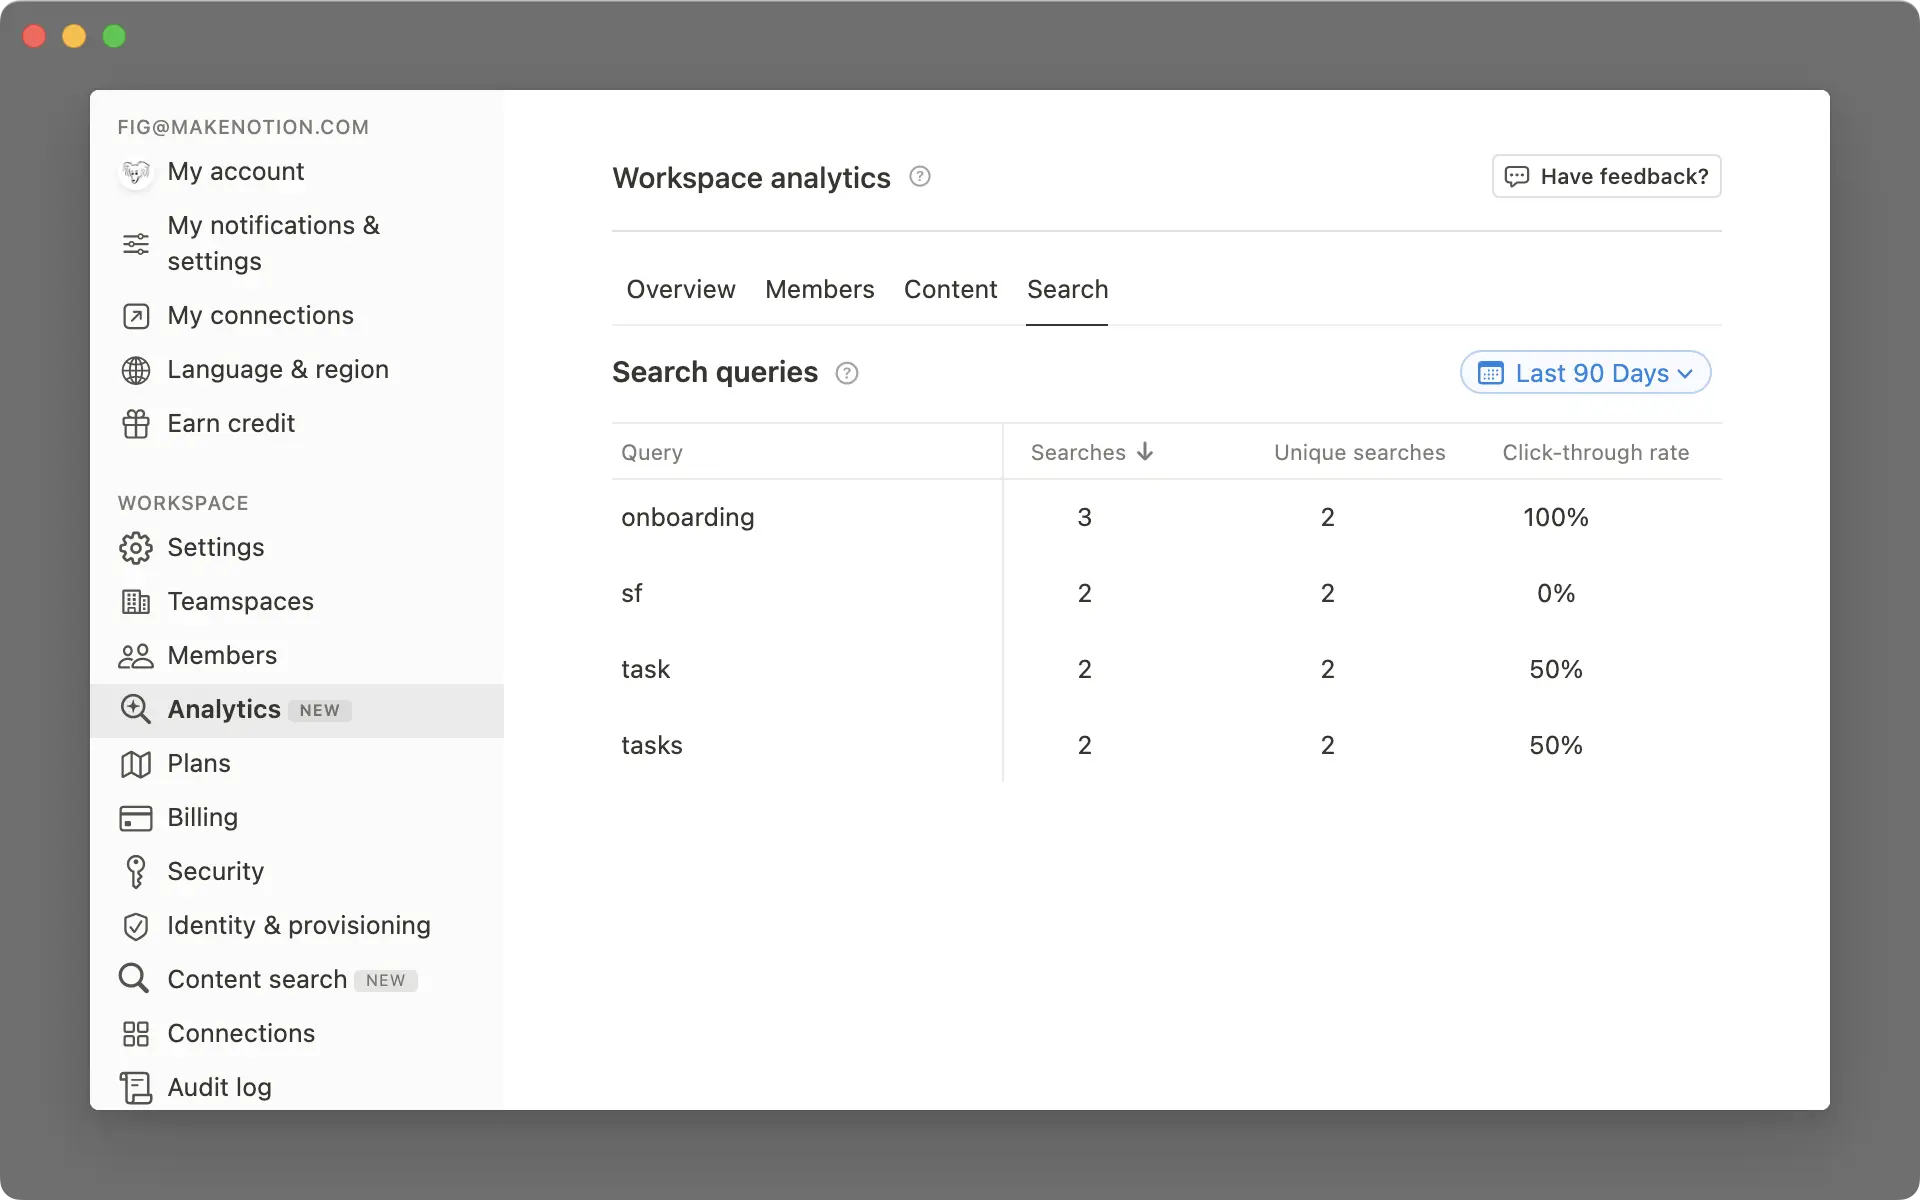Open the Content analytics tab

(x=950, y=289)
